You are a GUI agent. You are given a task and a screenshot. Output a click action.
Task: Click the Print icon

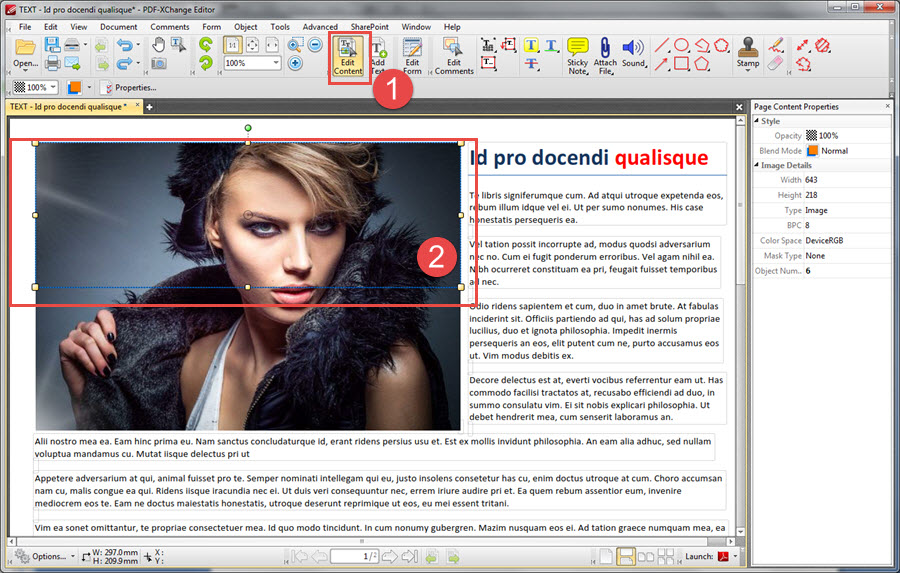tap(52, 63)
